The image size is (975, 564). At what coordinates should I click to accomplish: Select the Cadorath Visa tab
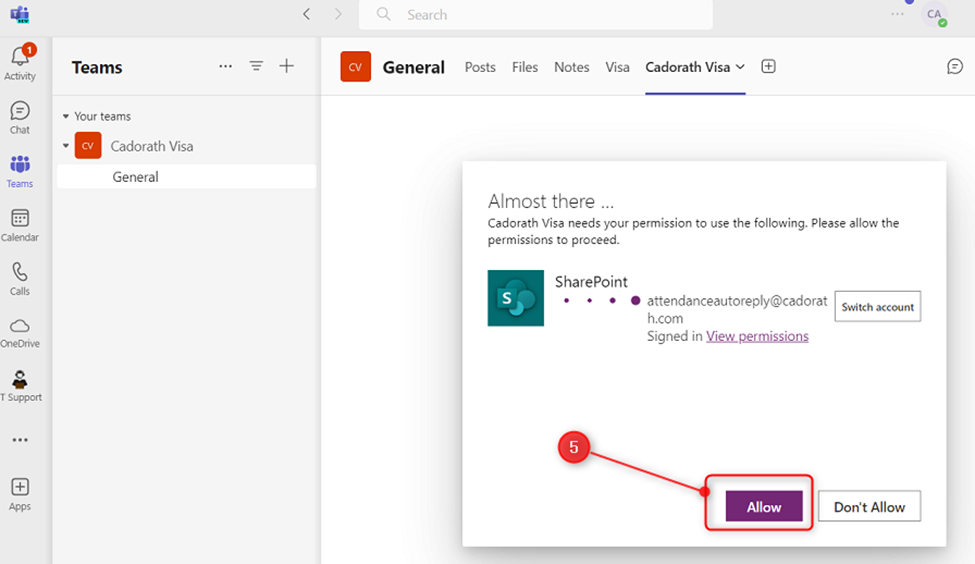point(688,67)
